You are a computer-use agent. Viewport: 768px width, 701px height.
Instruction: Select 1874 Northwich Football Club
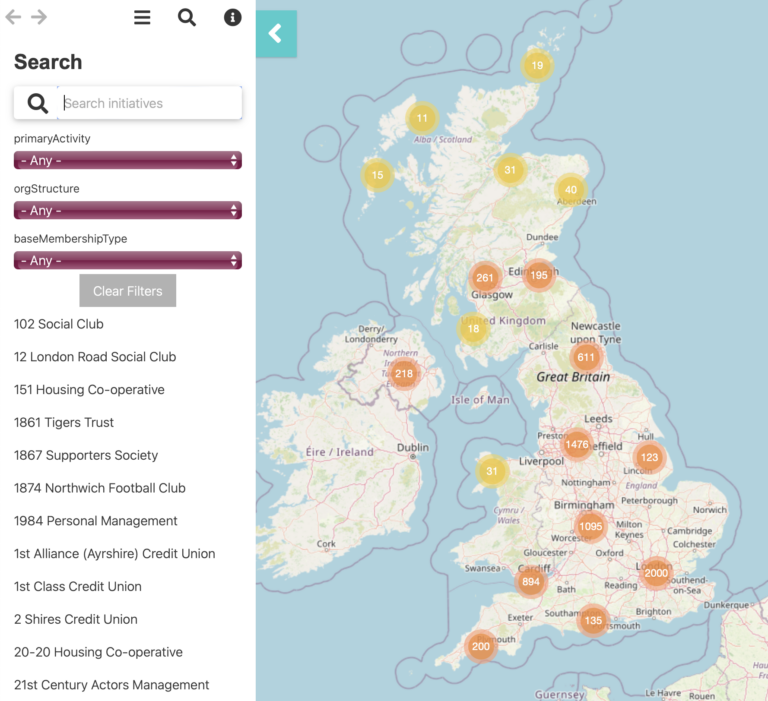coord(100,488)
